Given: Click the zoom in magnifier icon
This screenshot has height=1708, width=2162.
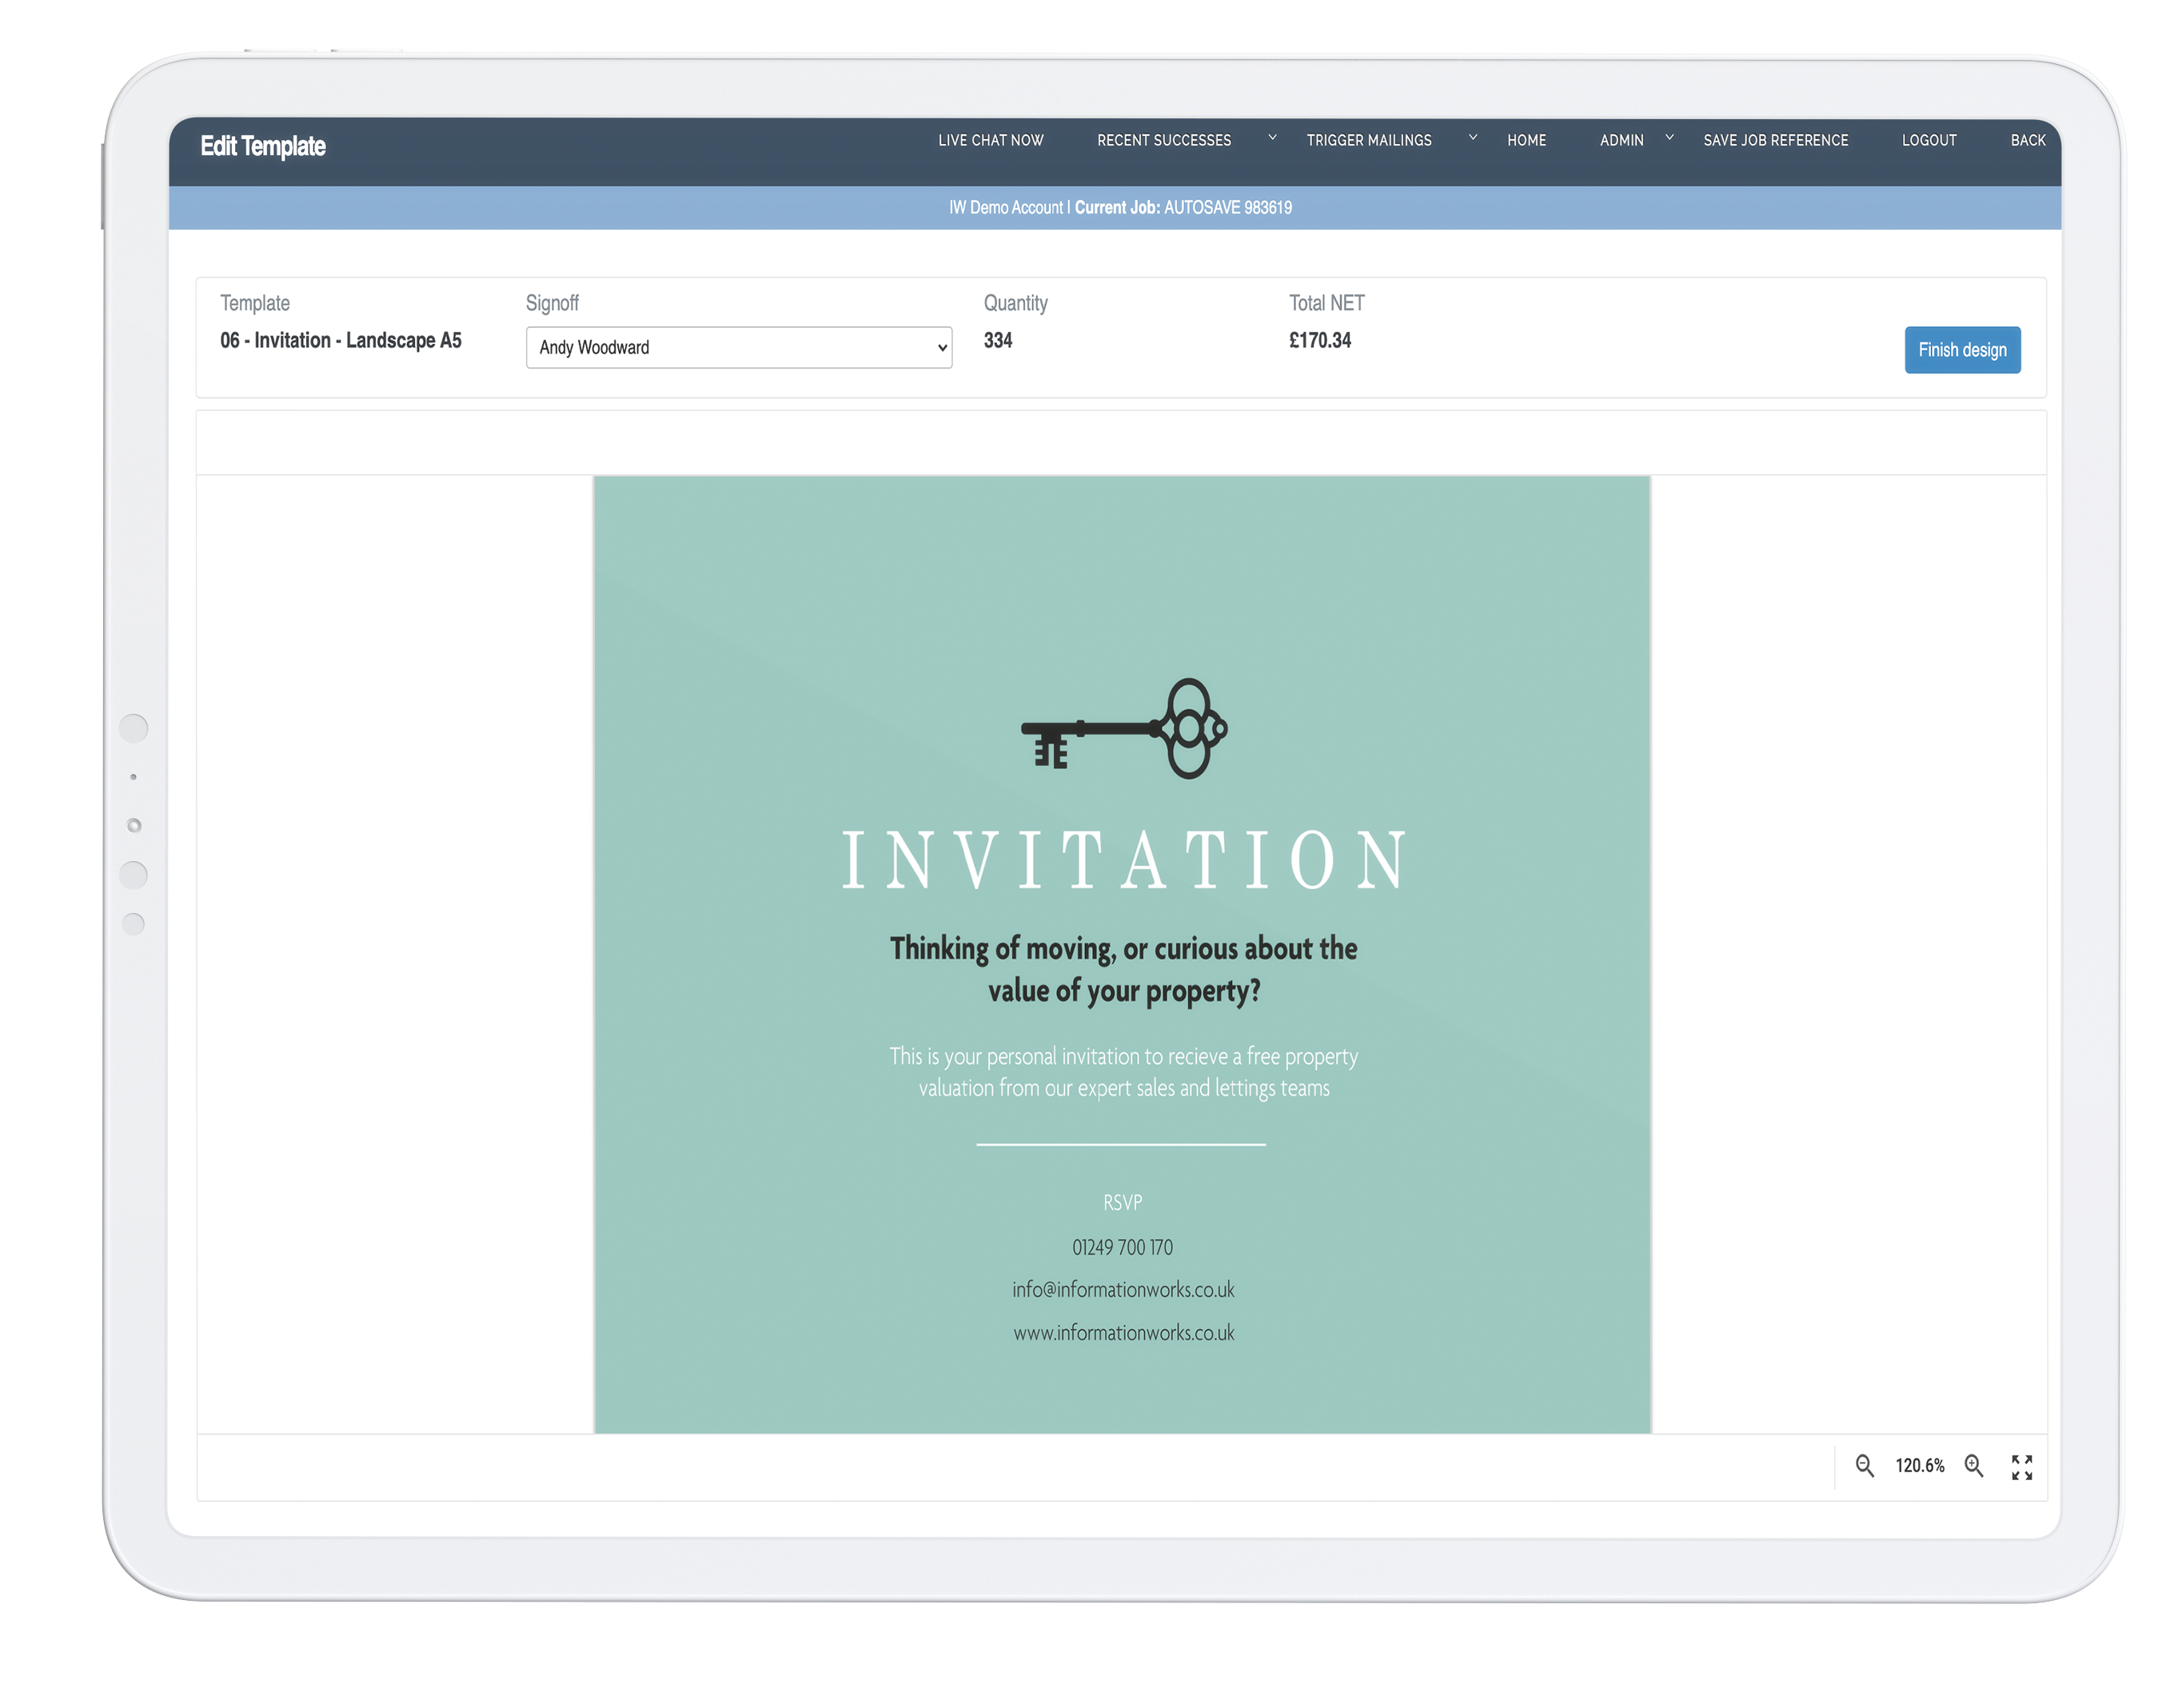Looking at the screenshot, I should point(1973,1466).
